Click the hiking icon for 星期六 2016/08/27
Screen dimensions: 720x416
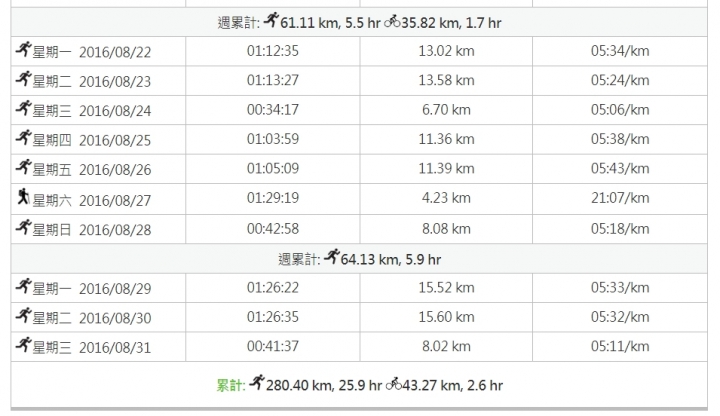coord(23,199)
